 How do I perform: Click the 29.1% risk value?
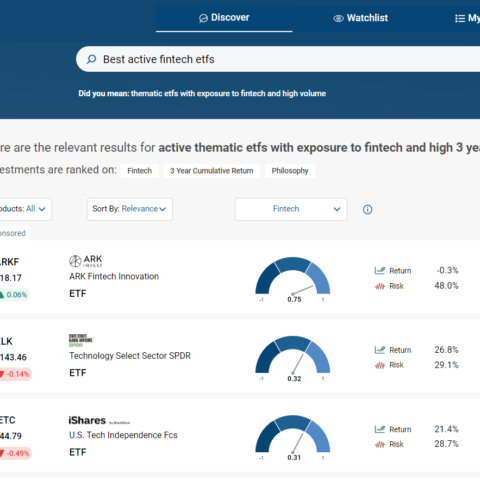pos(446,365)
